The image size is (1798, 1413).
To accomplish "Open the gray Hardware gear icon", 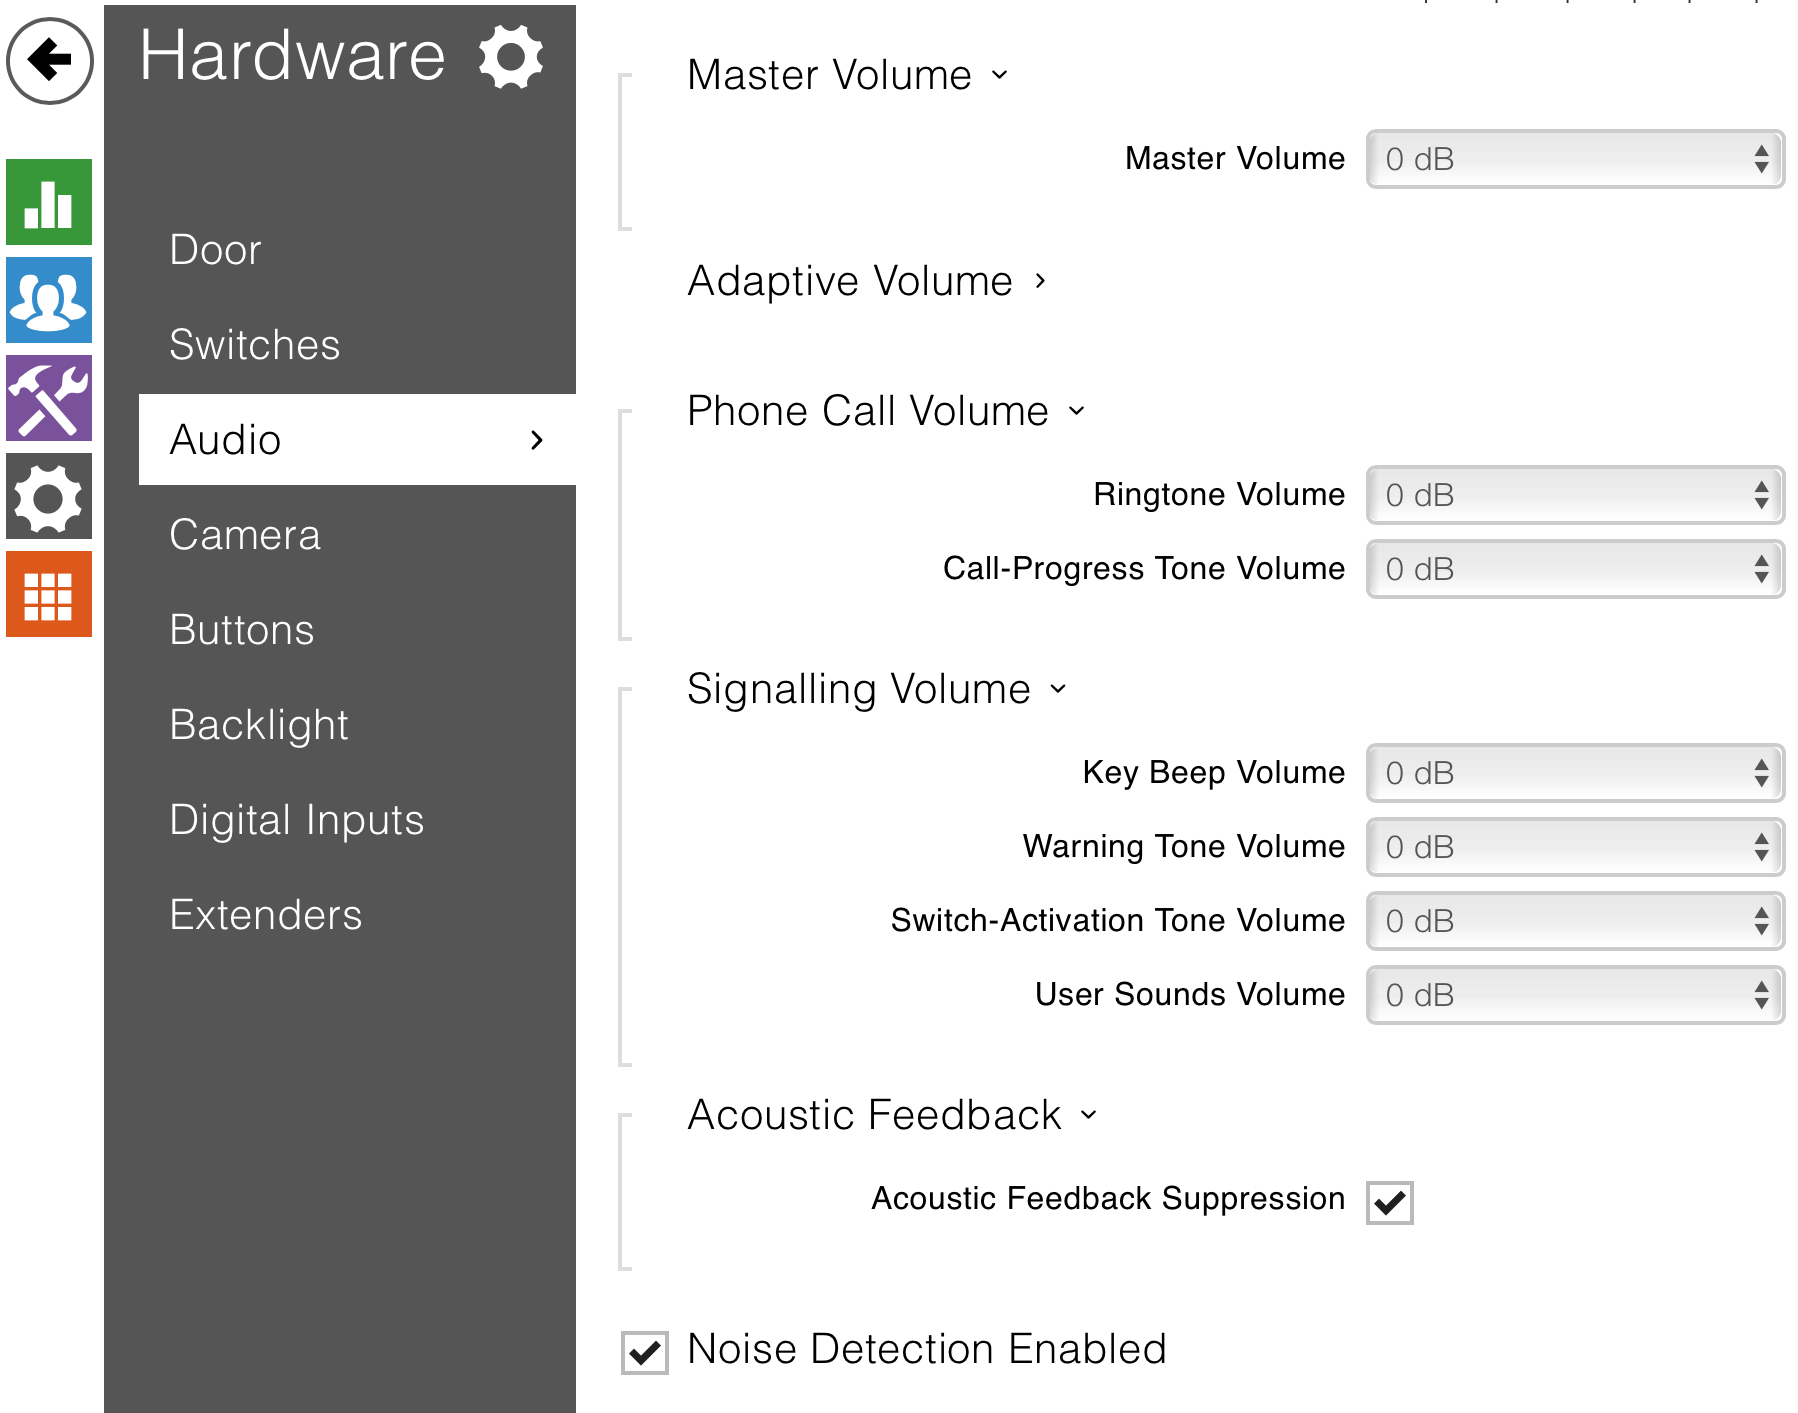I will (x=49, y=496).
